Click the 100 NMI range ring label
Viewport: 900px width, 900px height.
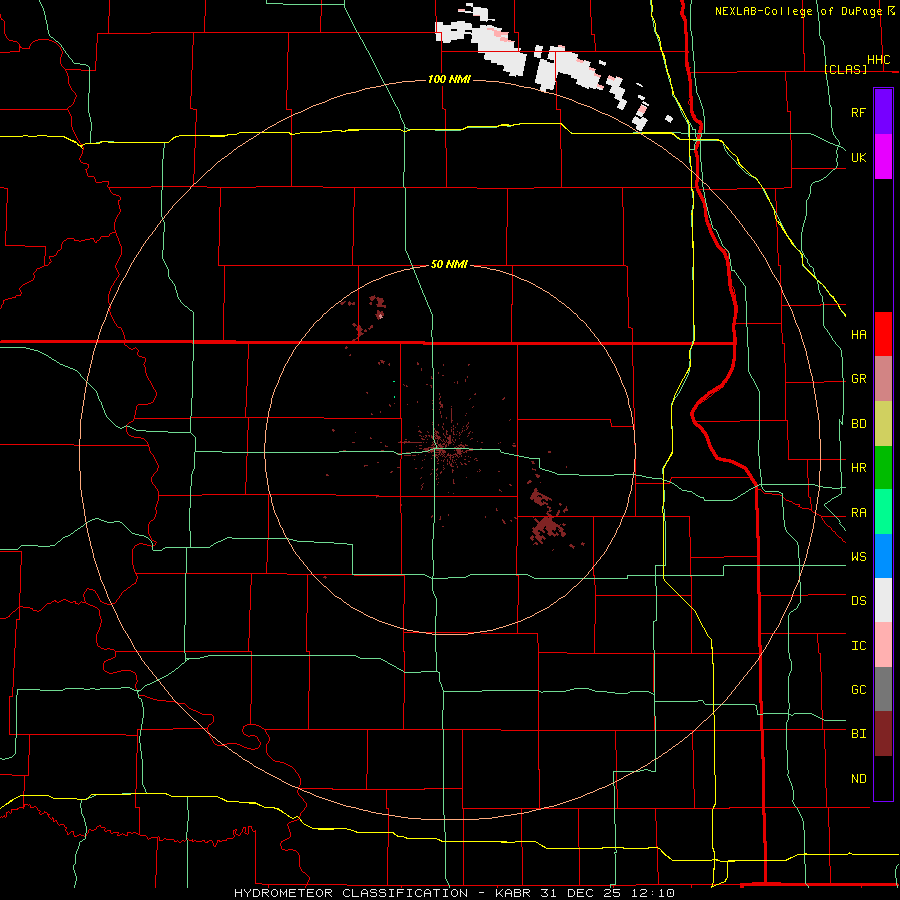point(449,79)
